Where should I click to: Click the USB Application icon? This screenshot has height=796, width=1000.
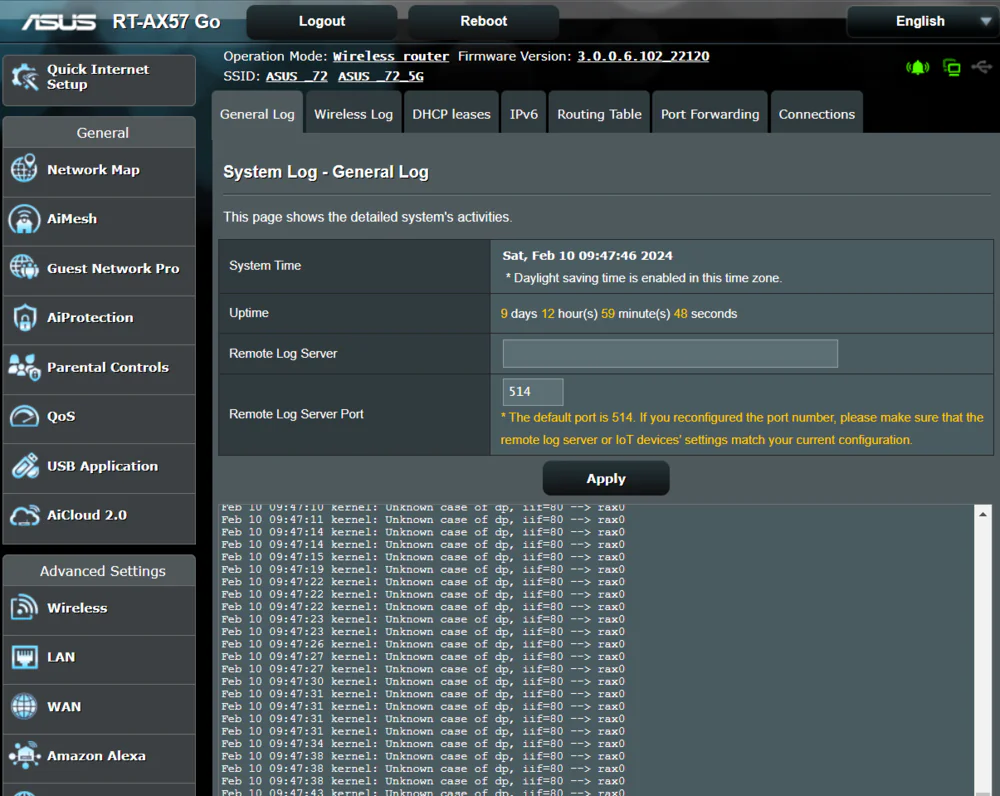[x=24, y=466]
